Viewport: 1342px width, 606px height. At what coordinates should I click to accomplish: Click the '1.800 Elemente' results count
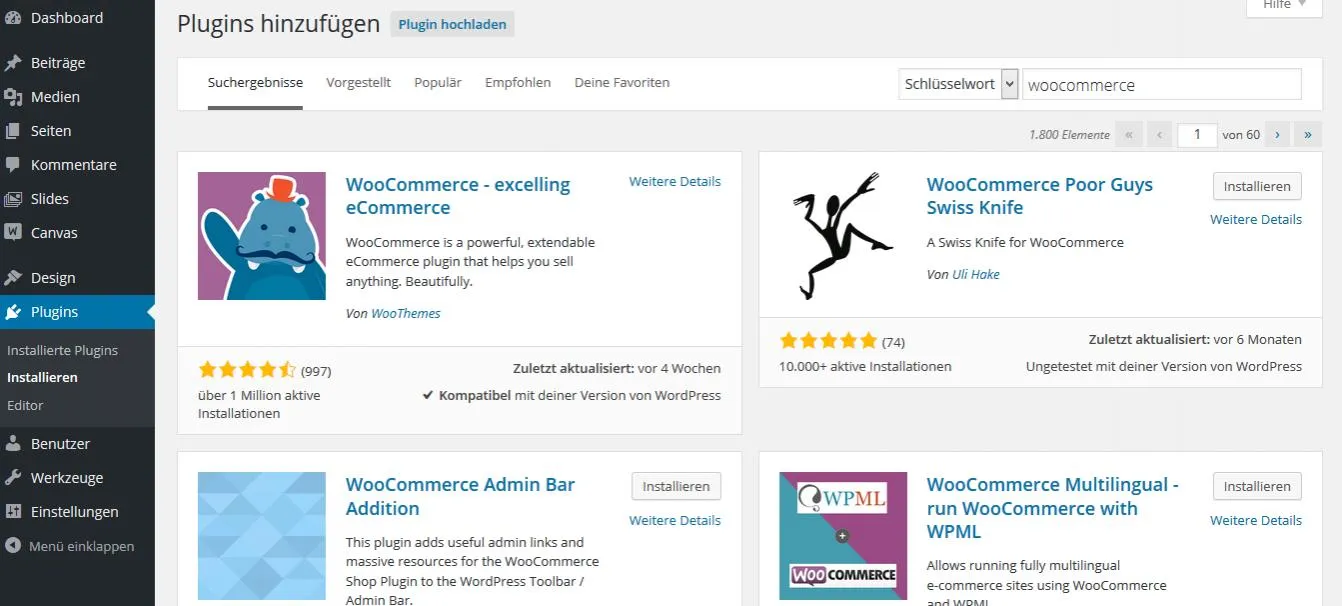tap(1069, 135)
